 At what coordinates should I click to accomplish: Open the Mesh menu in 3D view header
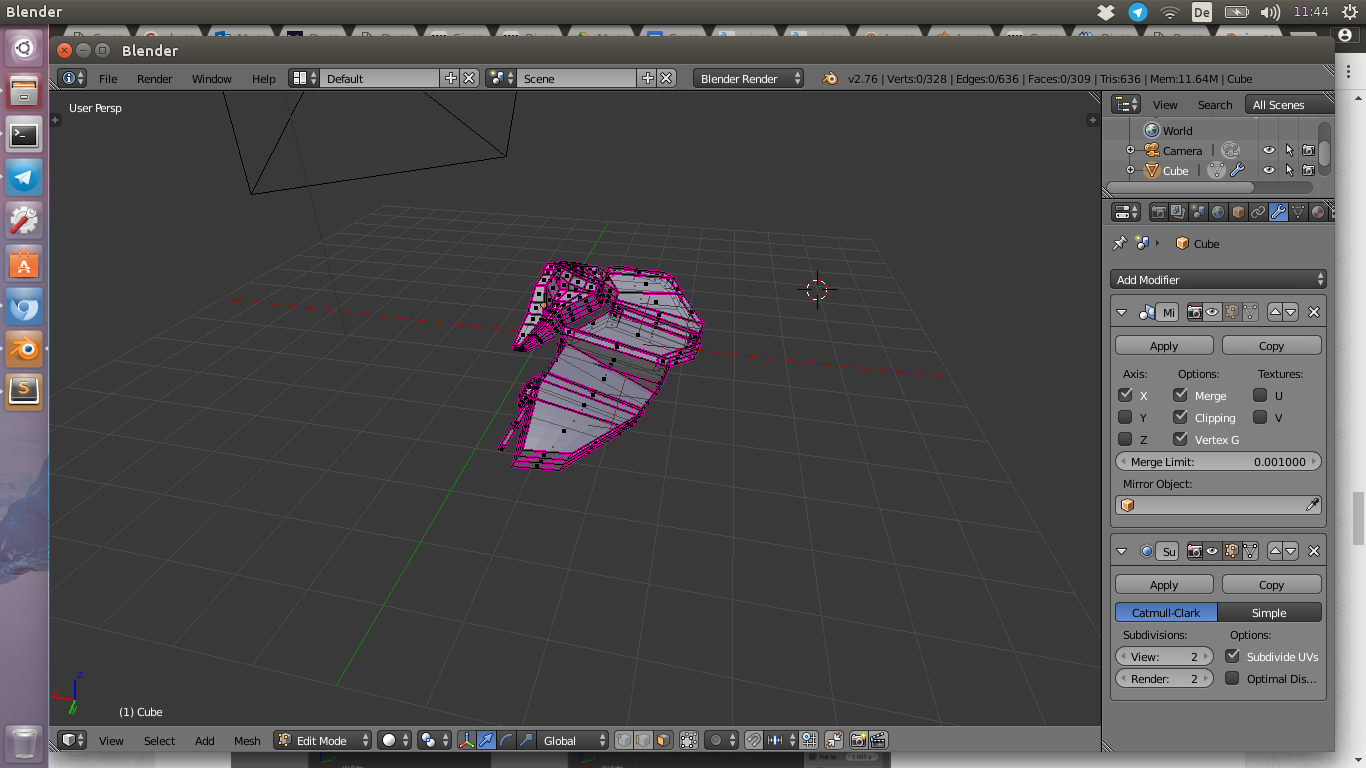[247, 741]
